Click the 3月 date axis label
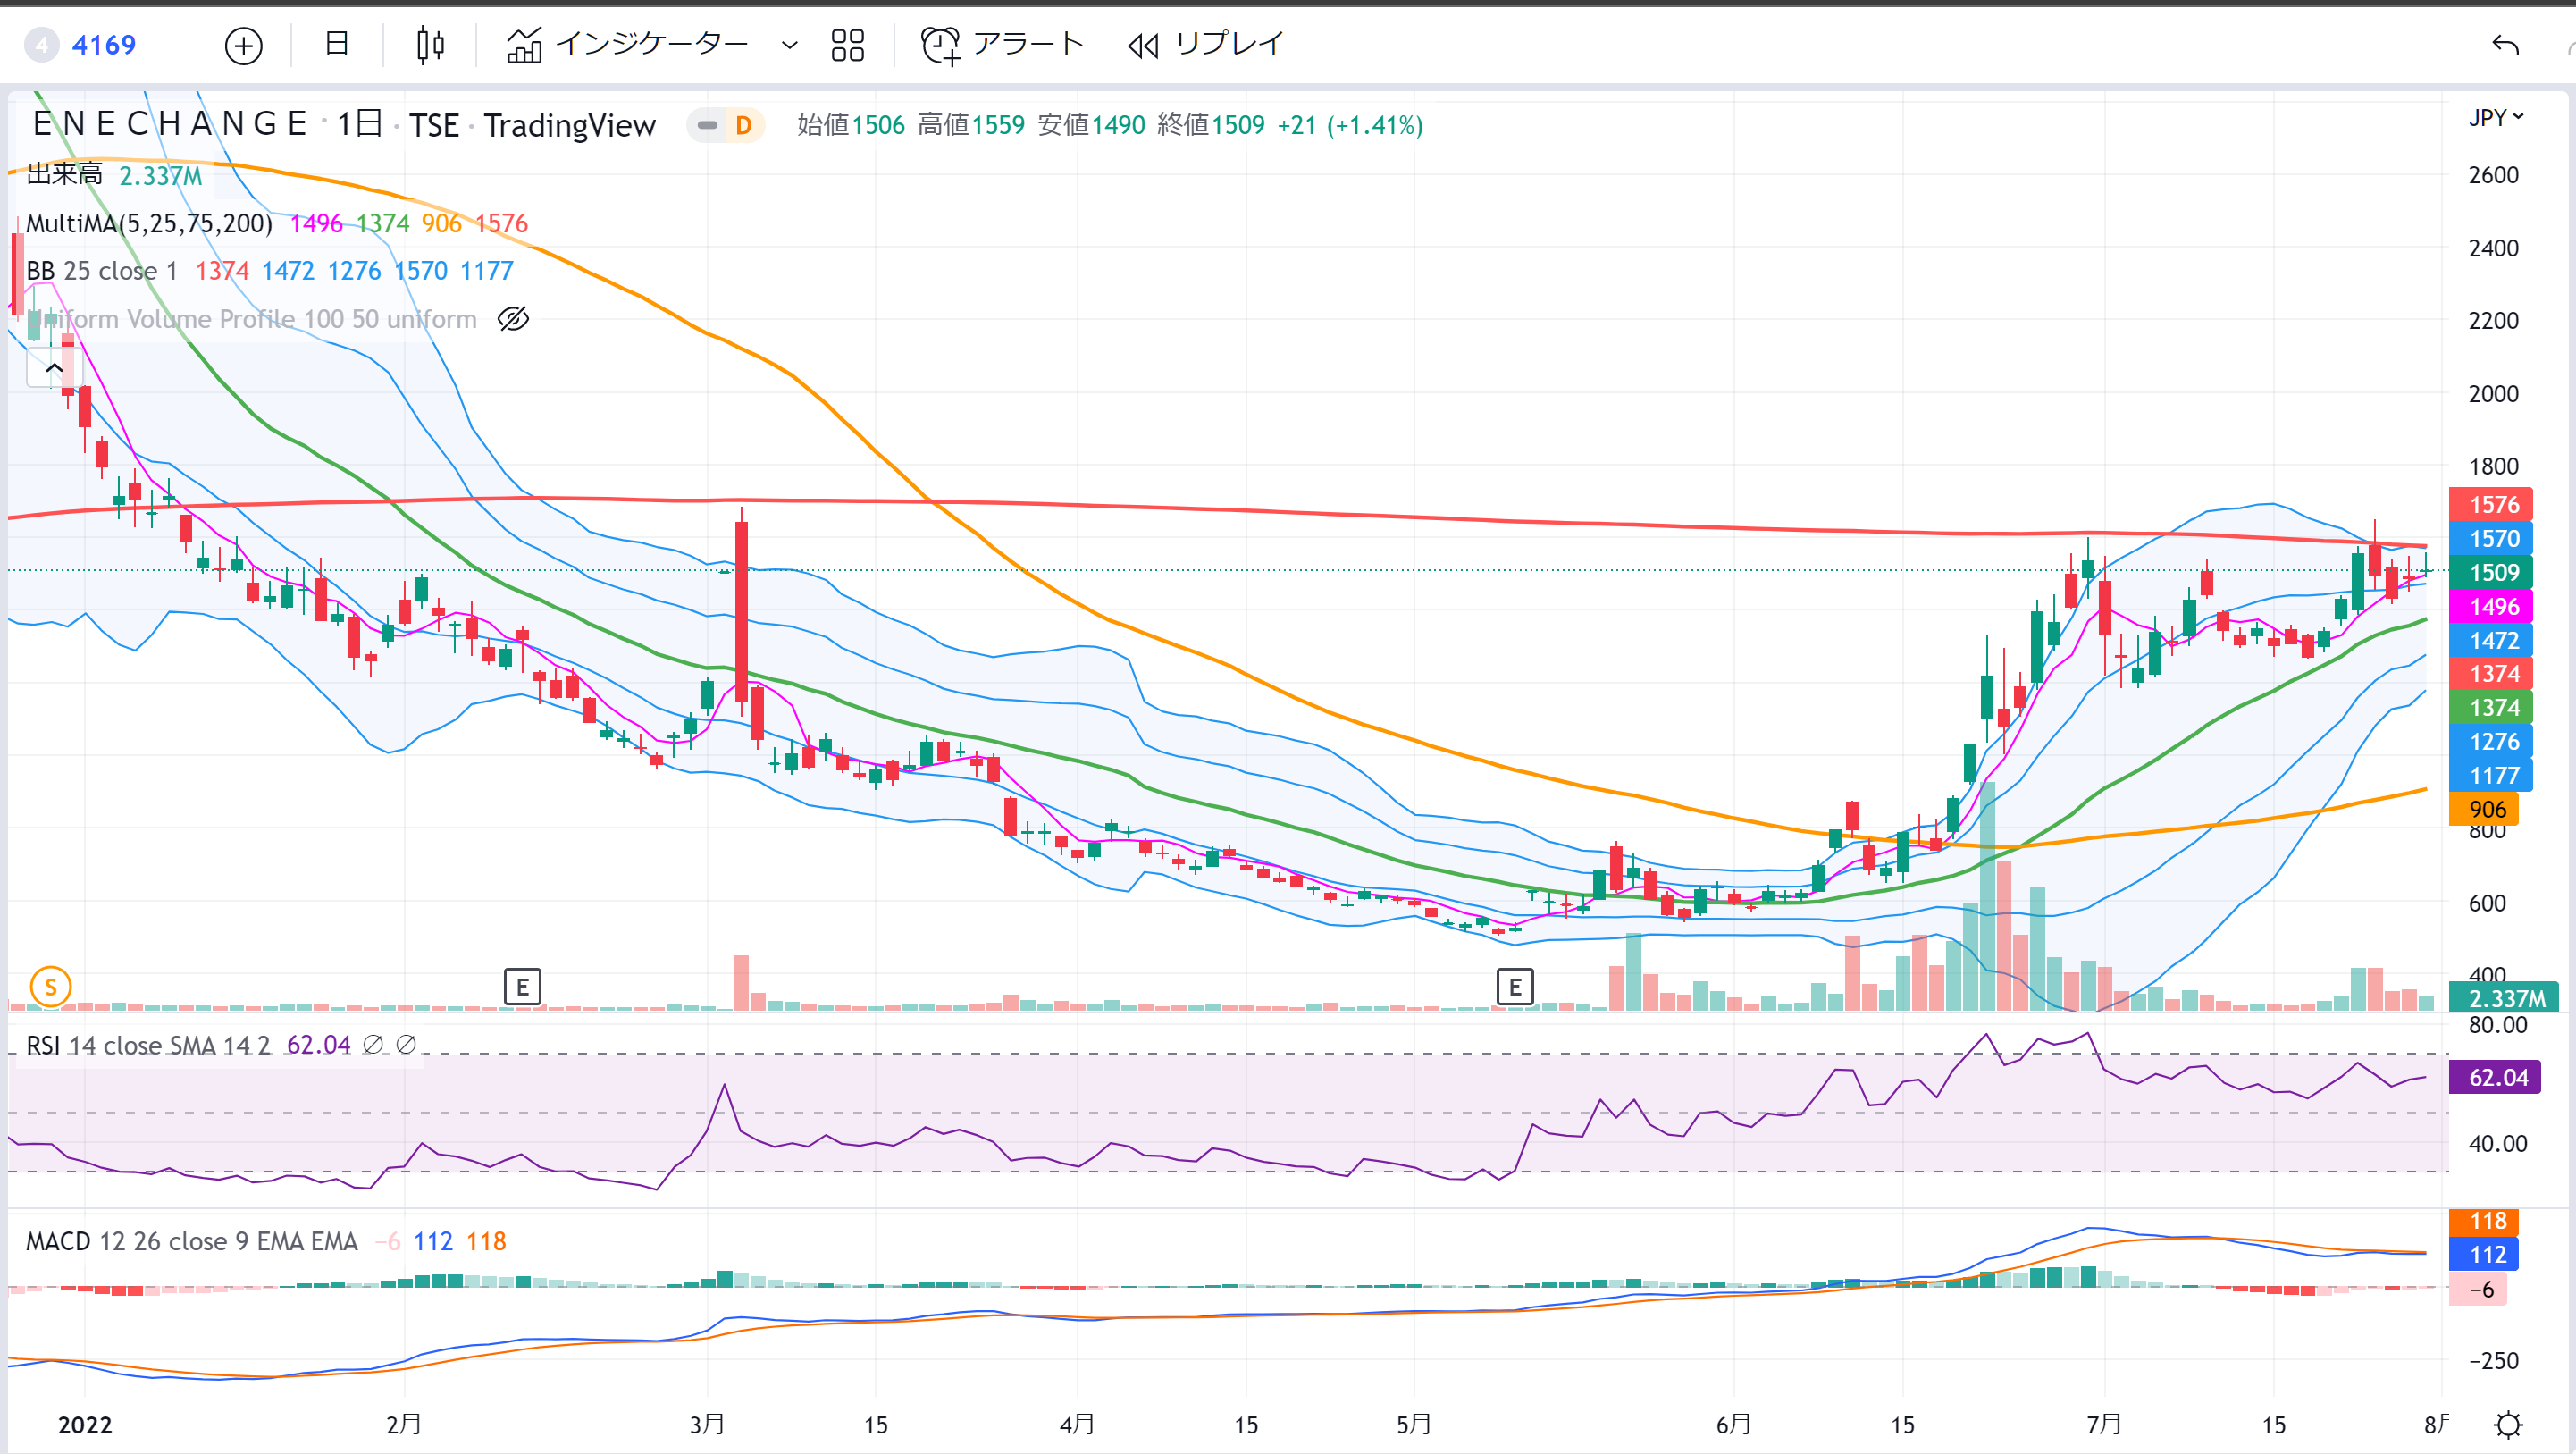Viewport: 2576px width, 1454px height. point(707,1424)
